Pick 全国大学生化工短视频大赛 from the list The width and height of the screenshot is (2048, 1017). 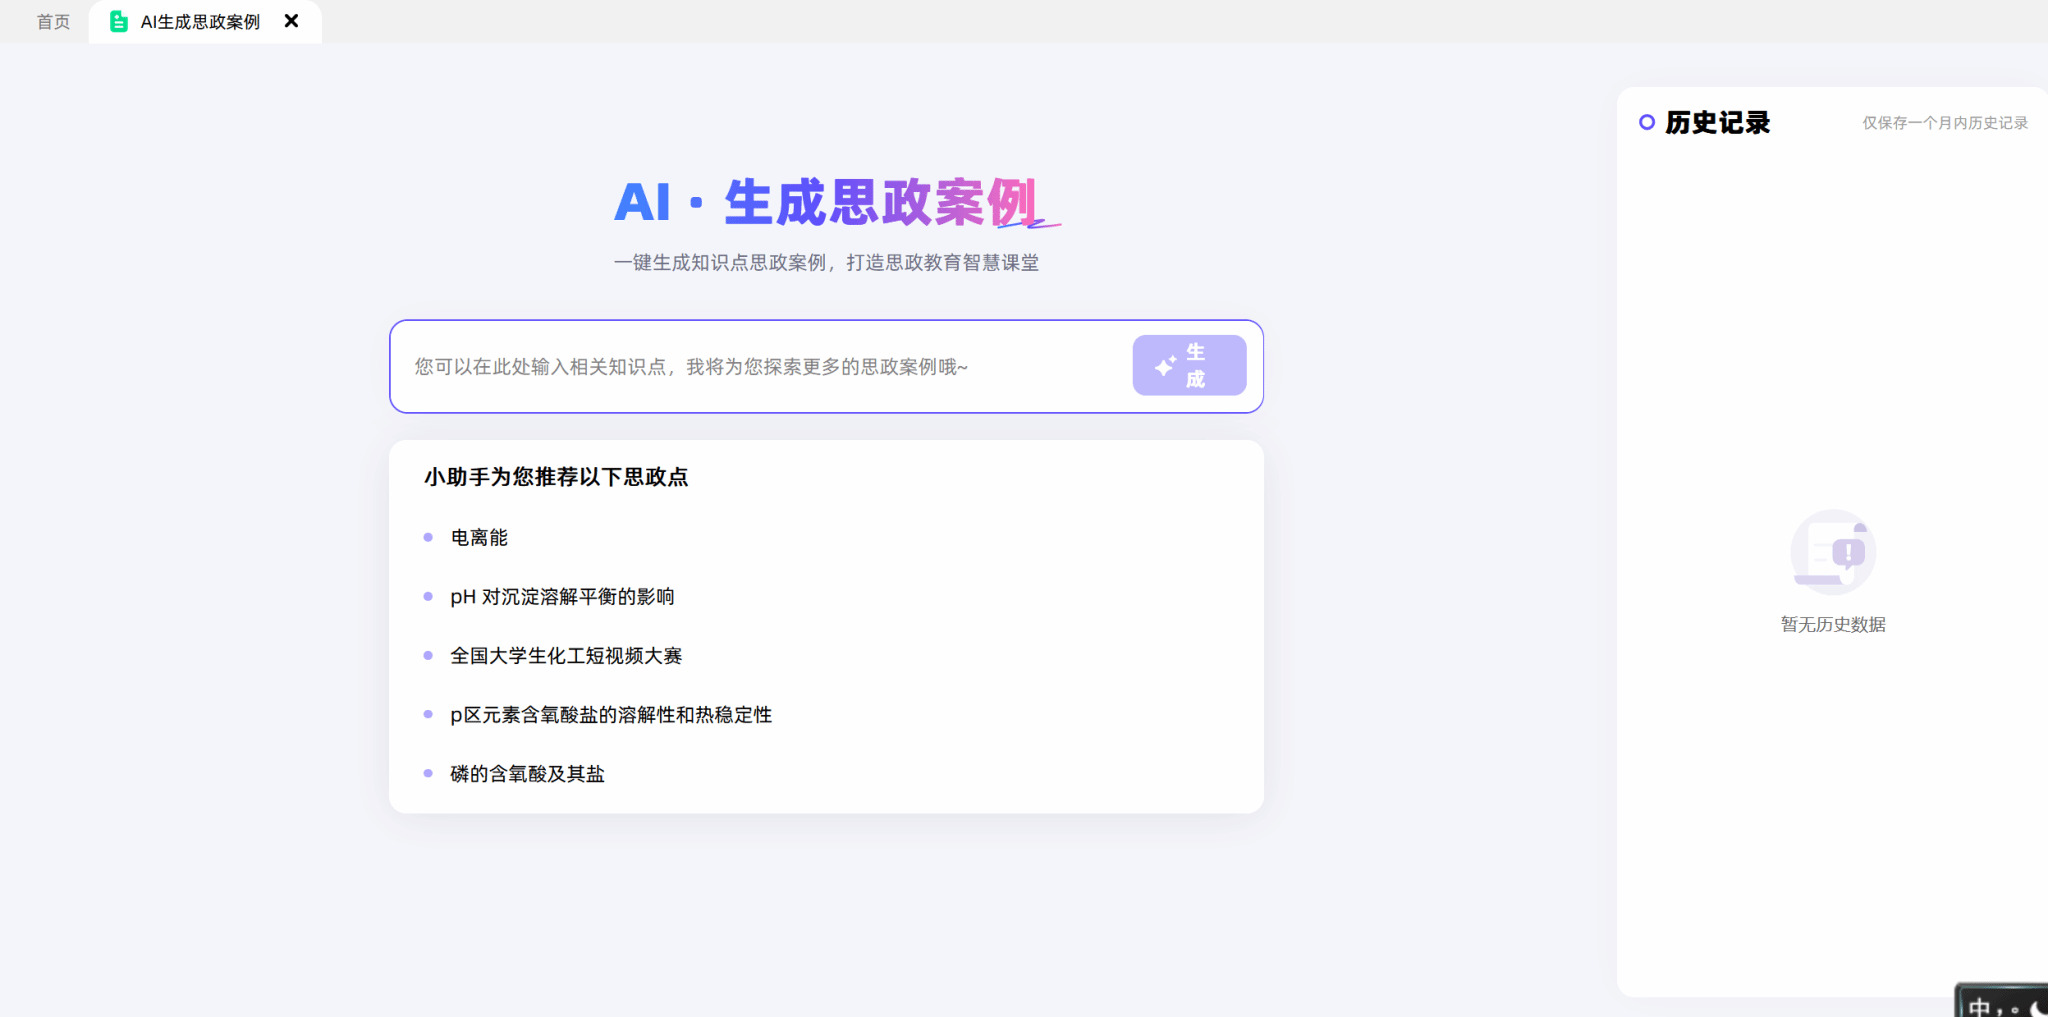(566, 656)
